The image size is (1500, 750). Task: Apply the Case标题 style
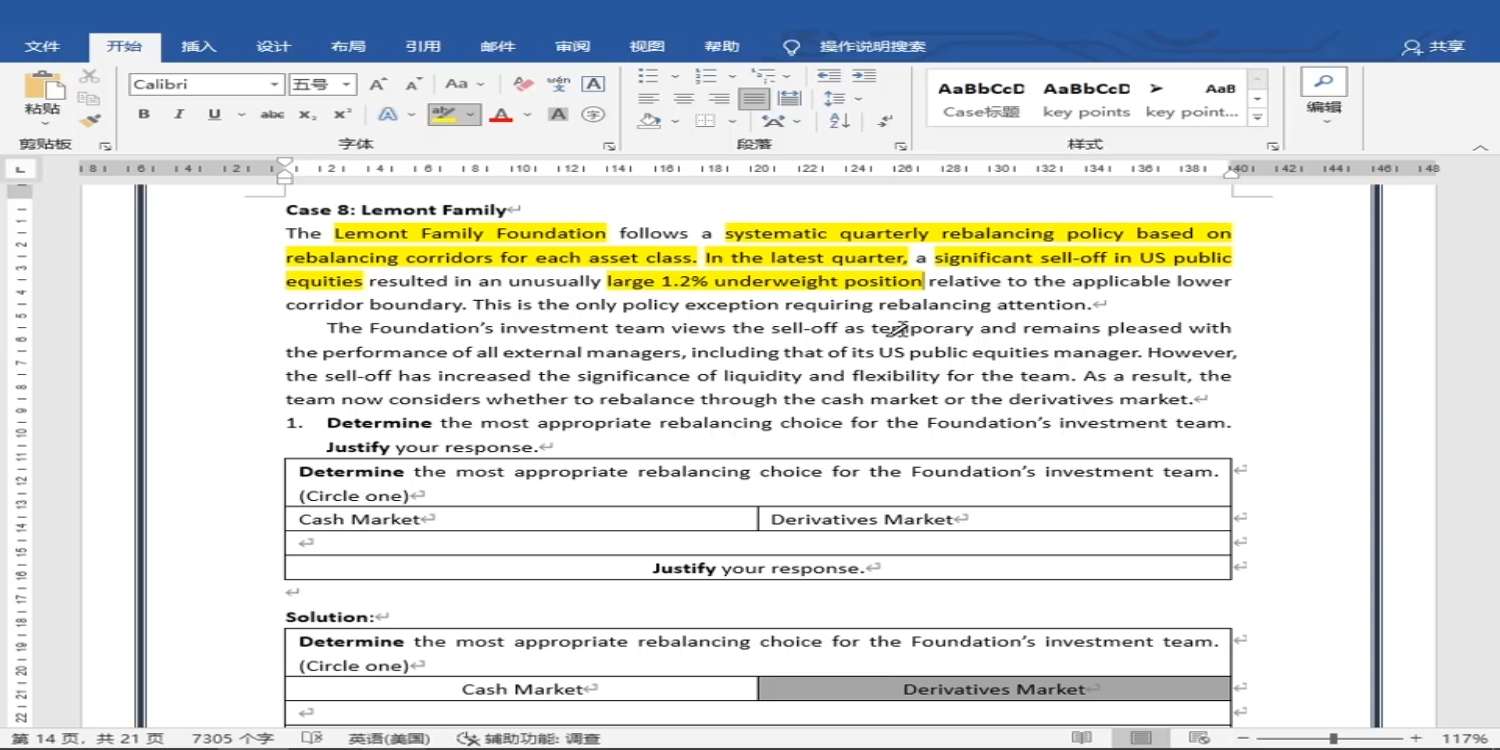(981, 99)
